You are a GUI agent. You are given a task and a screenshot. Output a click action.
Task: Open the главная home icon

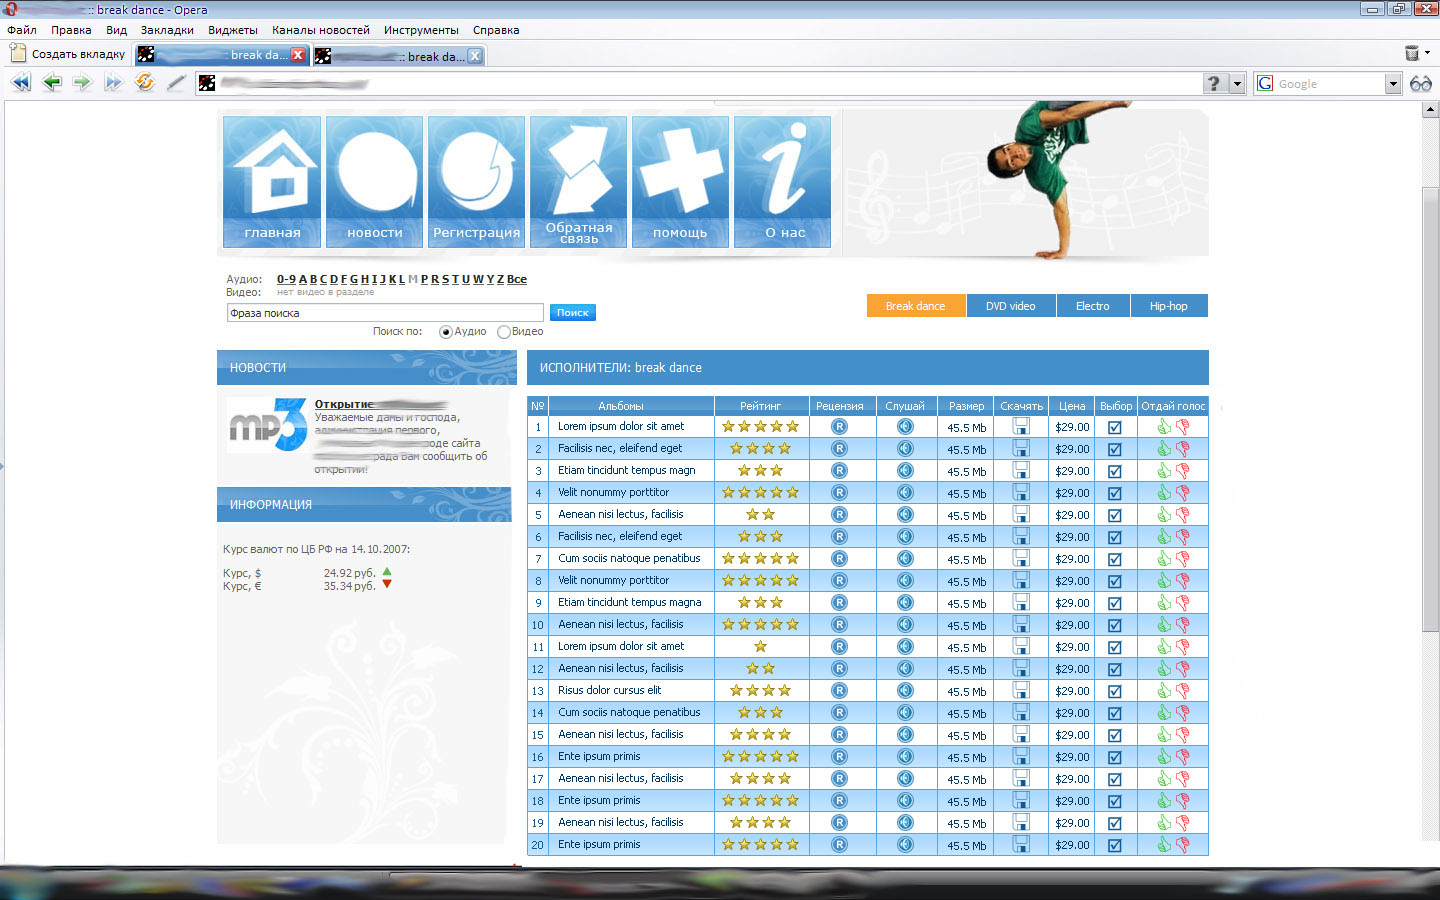(272, 181)
